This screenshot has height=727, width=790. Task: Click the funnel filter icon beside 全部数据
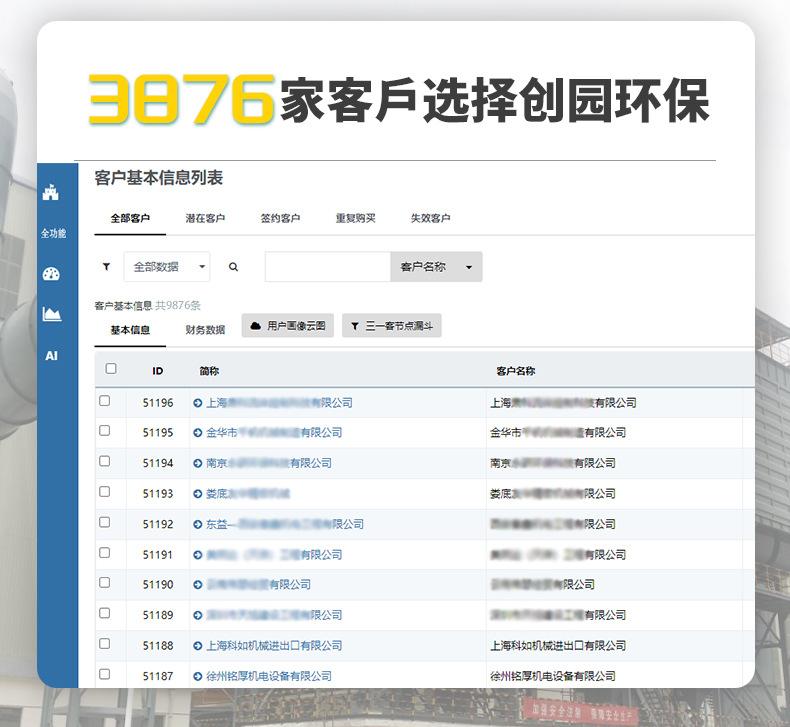[106, 267]
